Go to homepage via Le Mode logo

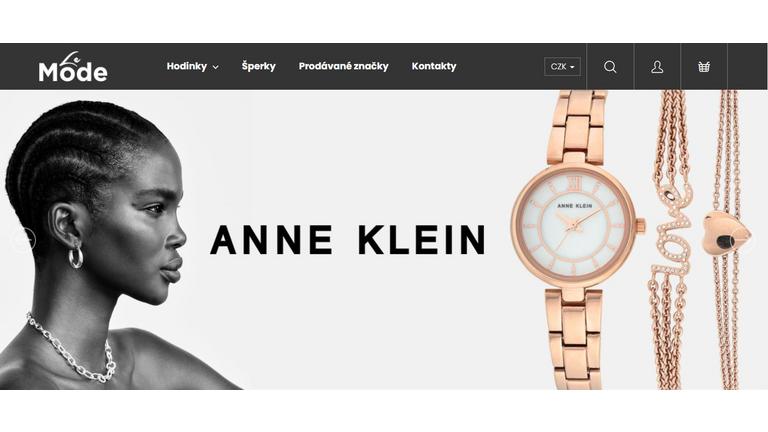coord(73,67)
